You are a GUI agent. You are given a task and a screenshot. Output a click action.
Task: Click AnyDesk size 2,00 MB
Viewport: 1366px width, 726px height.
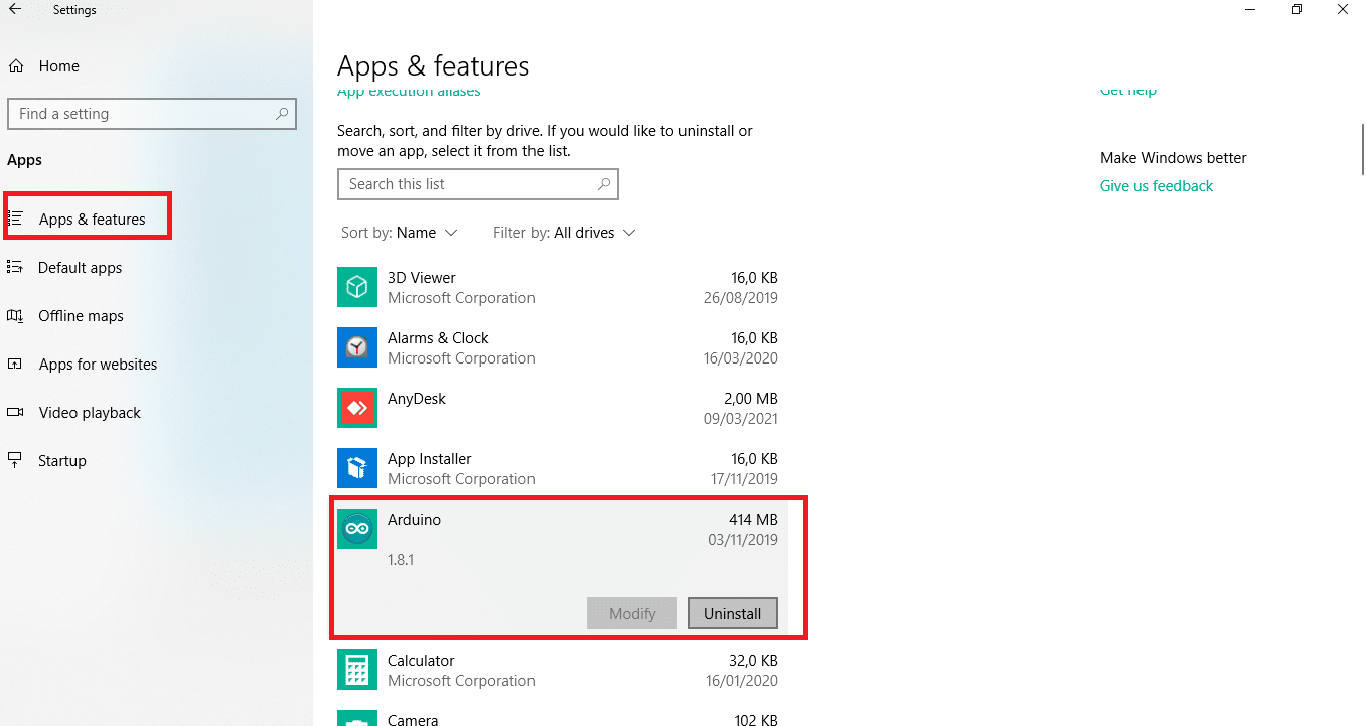(751, 399)
